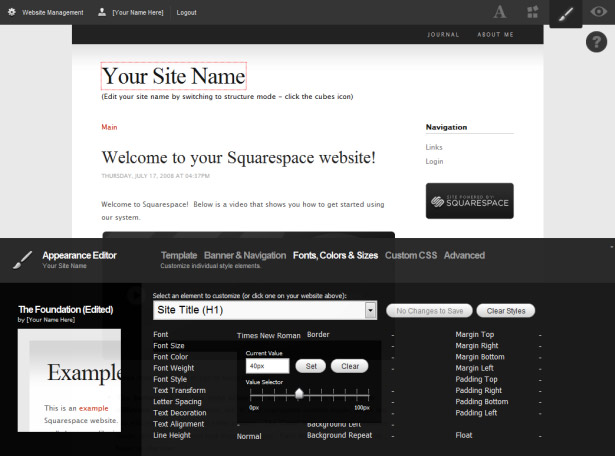Select the Border property

click(318, 334)
